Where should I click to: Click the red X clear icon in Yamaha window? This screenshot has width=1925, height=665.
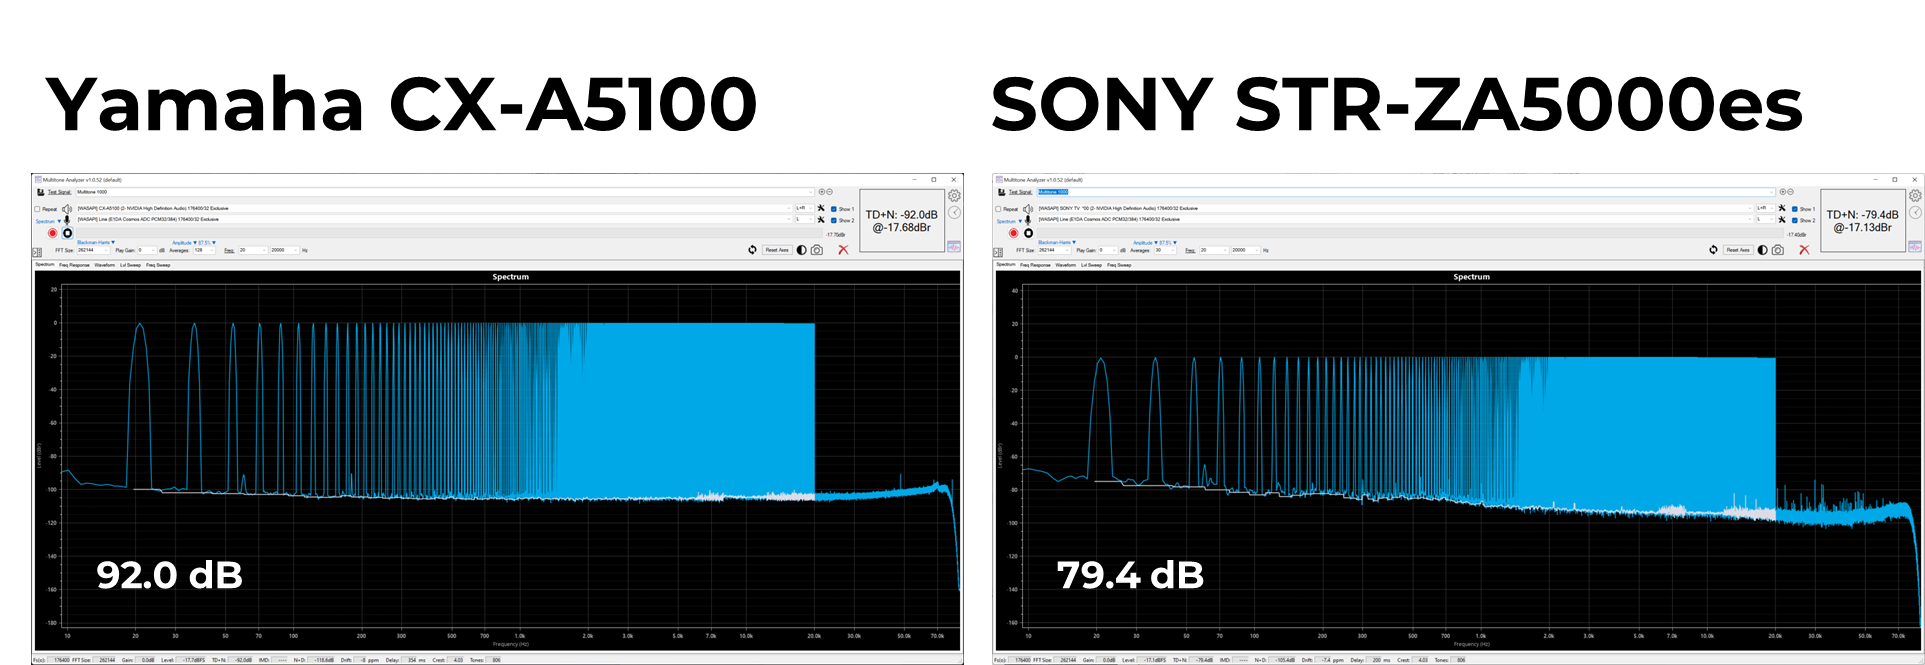pos(843,250)
